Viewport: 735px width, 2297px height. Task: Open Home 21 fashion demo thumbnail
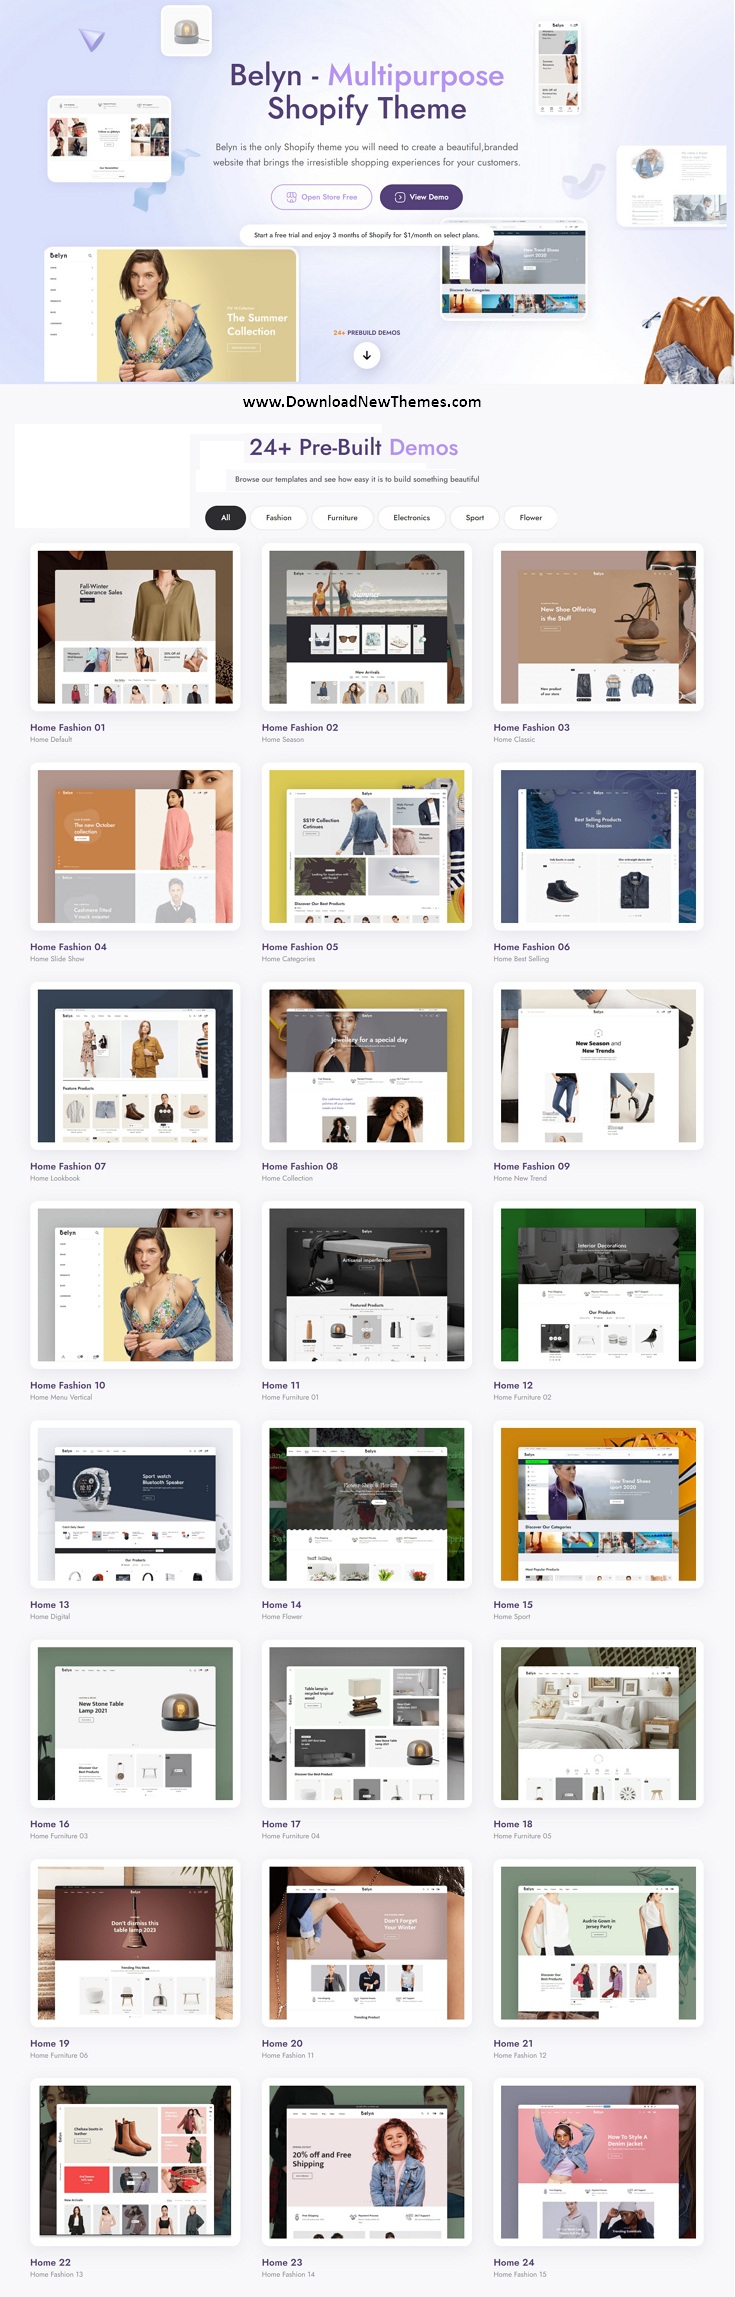(598, 1943)
